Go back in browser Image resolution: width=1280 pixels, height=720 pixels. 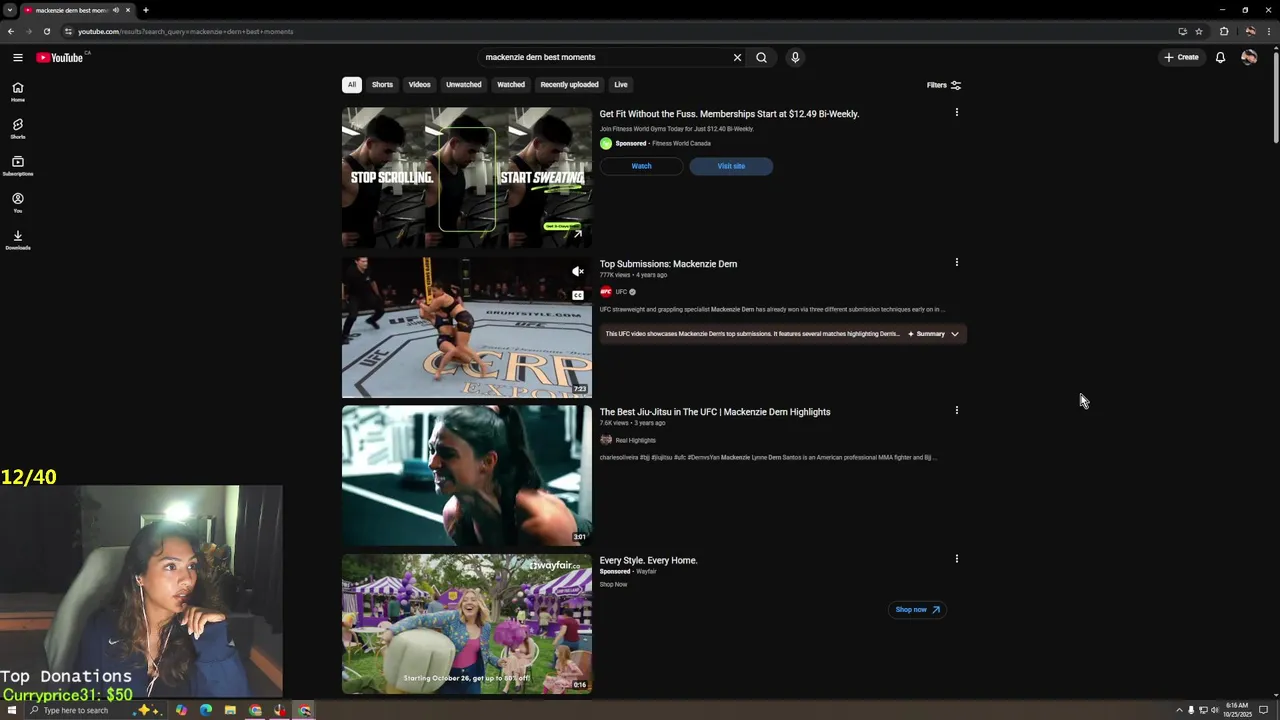click(11, 31)
